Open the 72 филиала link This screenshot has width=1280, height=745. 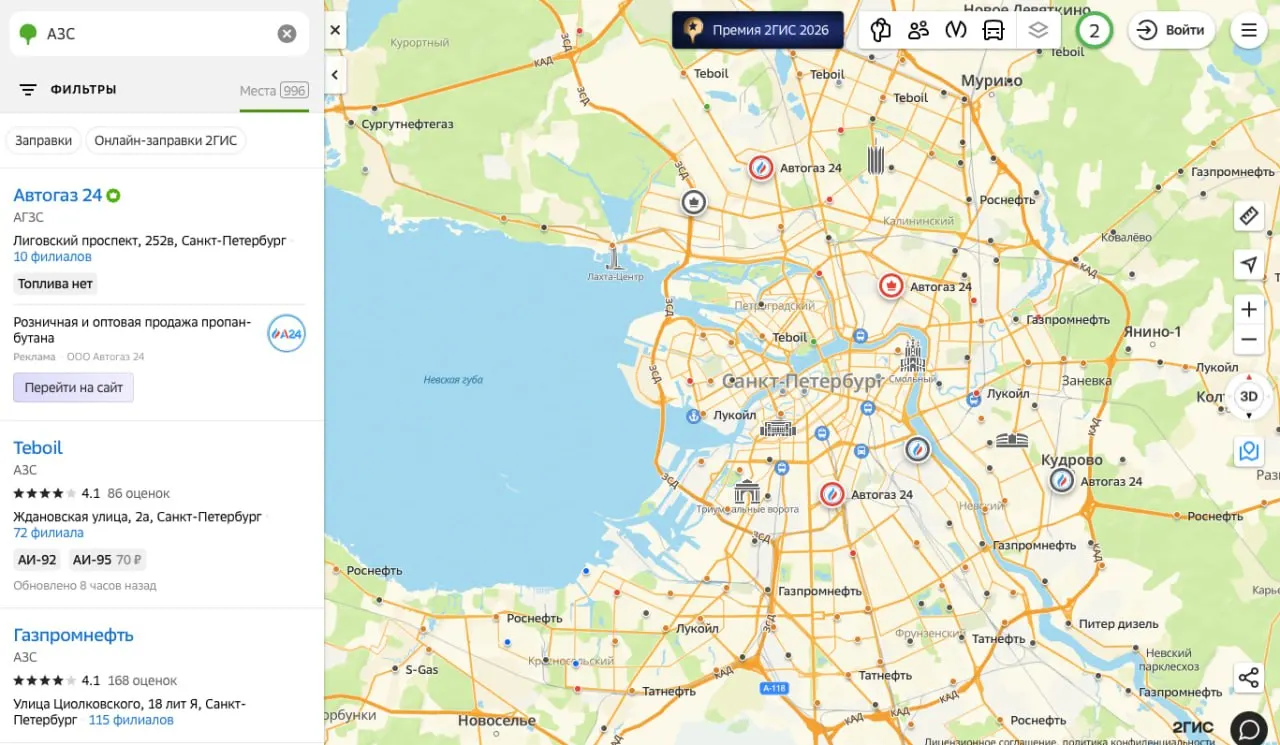point(48,533)
